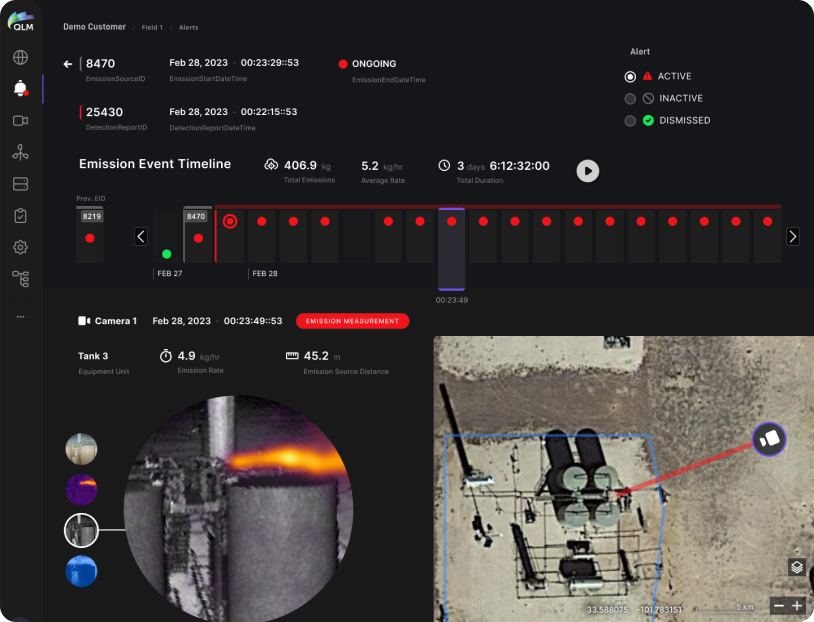814x622 pixels.
Task: Filter by DISMISSED alerts
Action: click(630, 120)
